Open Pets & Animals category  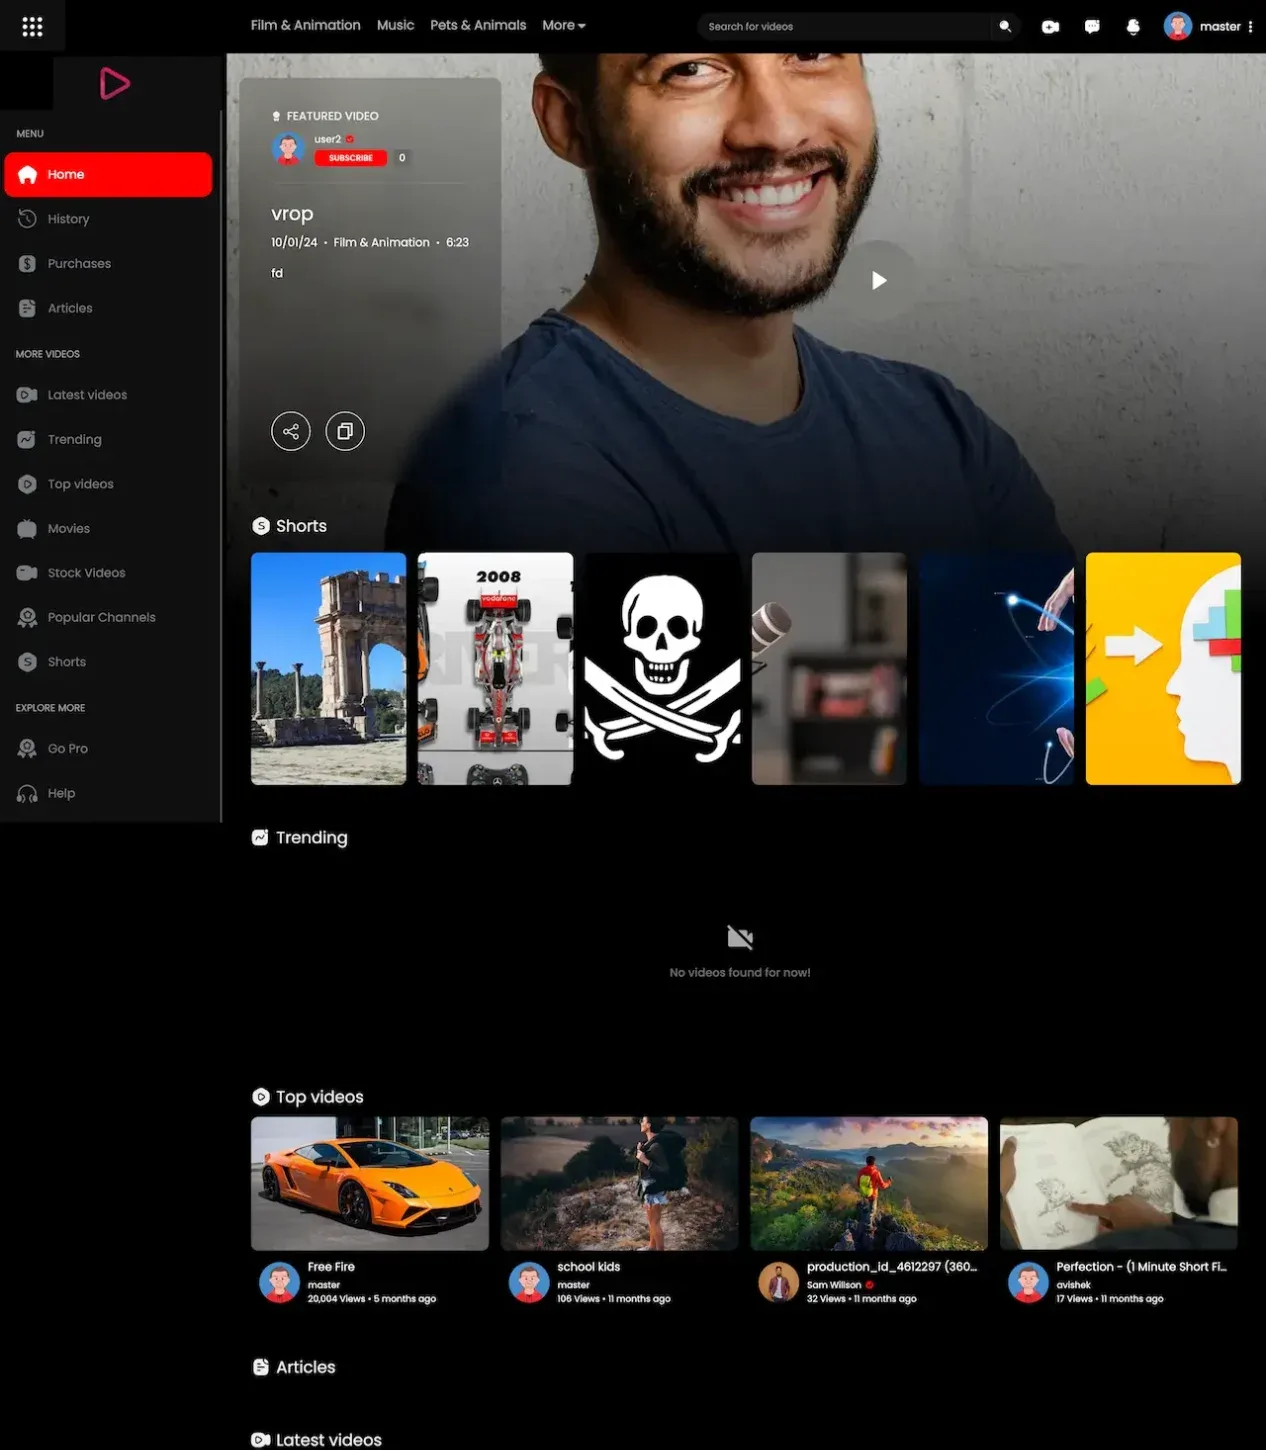click(x=478, y=25)
